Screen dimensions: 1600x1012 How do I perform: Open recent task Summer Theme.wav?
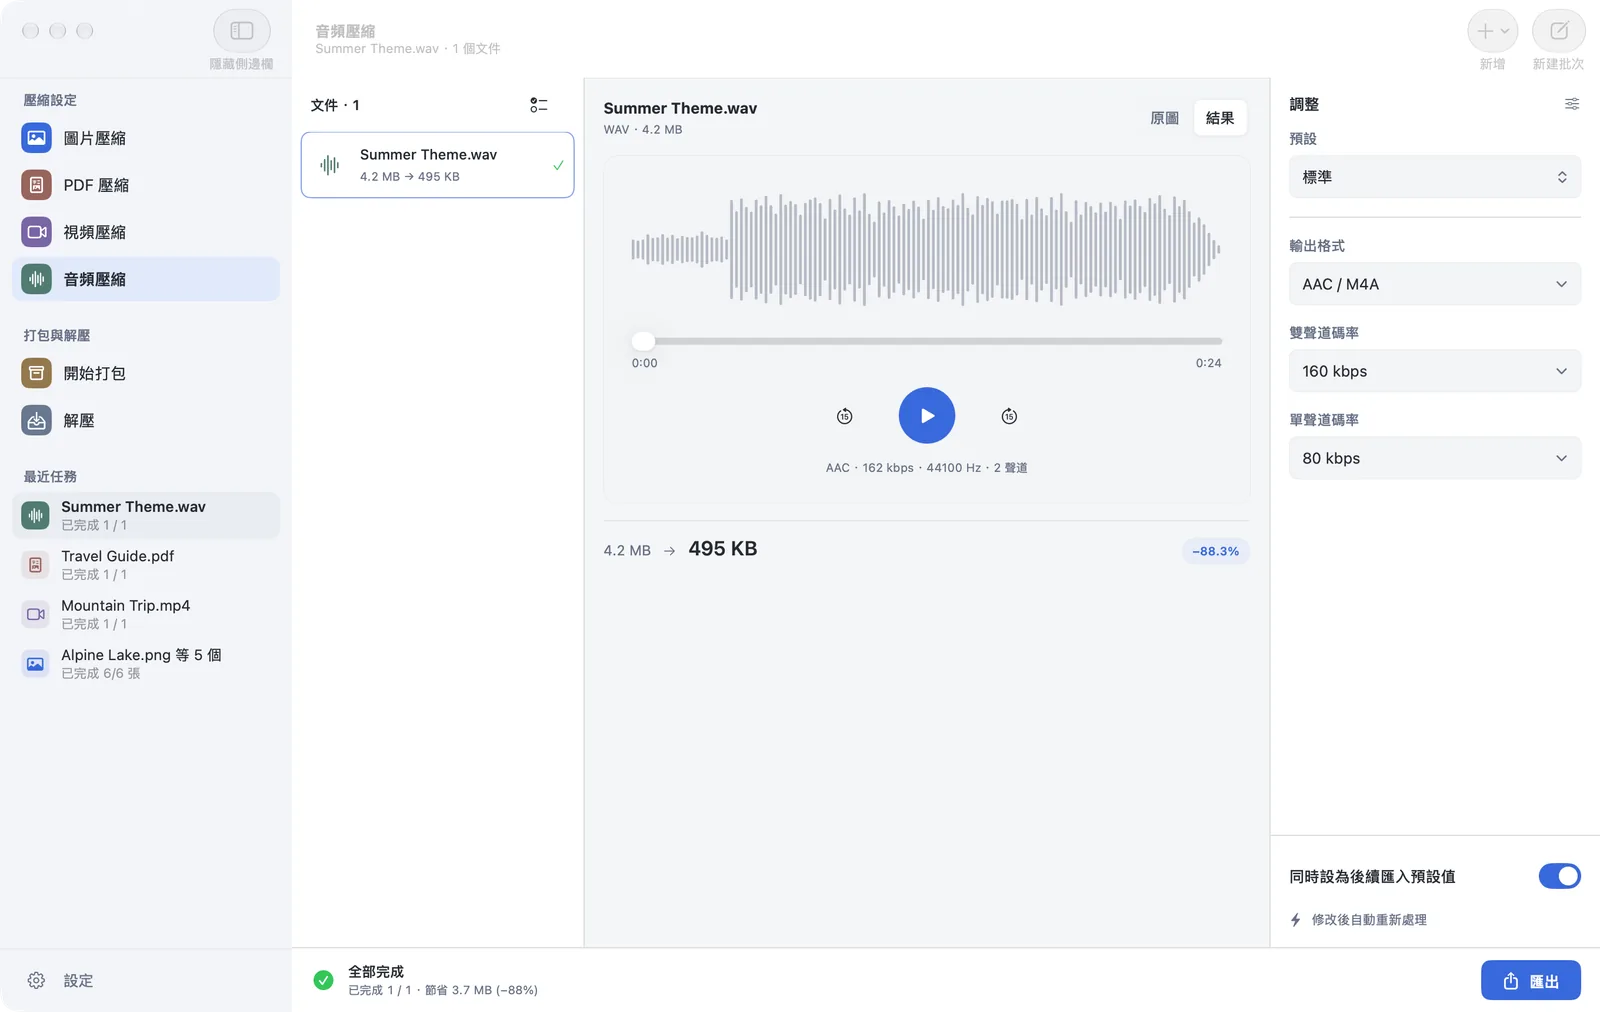[146, 515]
